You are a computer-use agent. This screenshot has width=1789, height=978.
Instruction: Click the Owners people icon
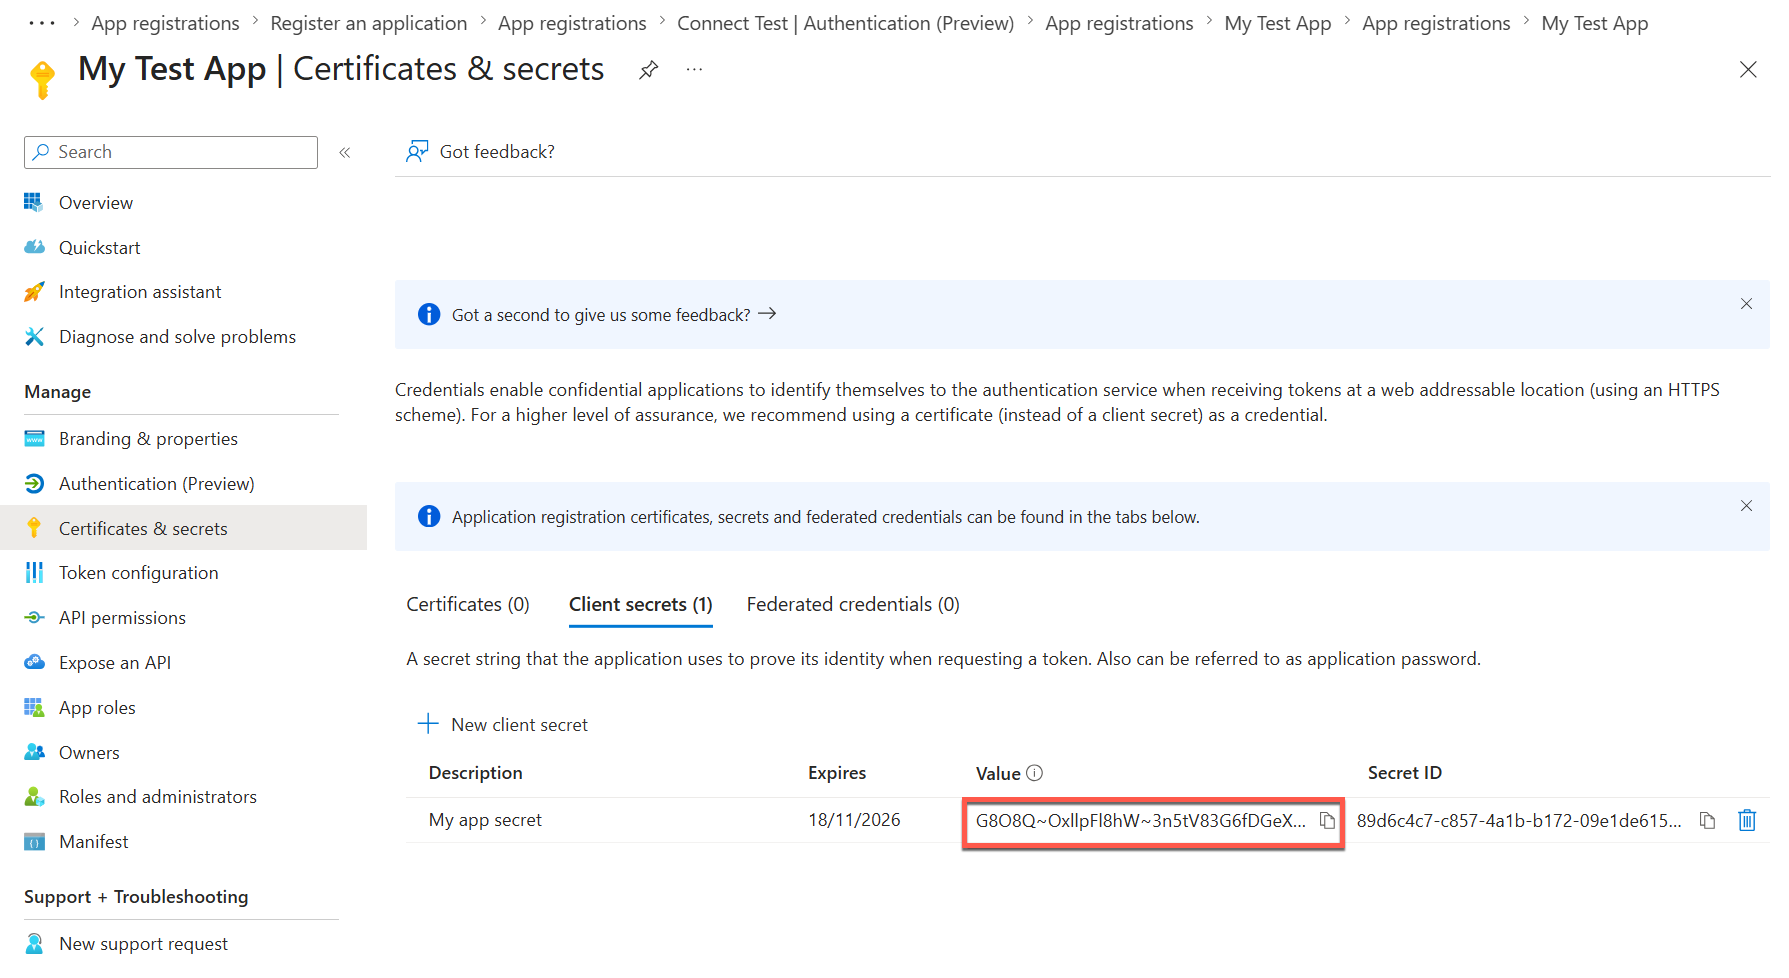34,752
